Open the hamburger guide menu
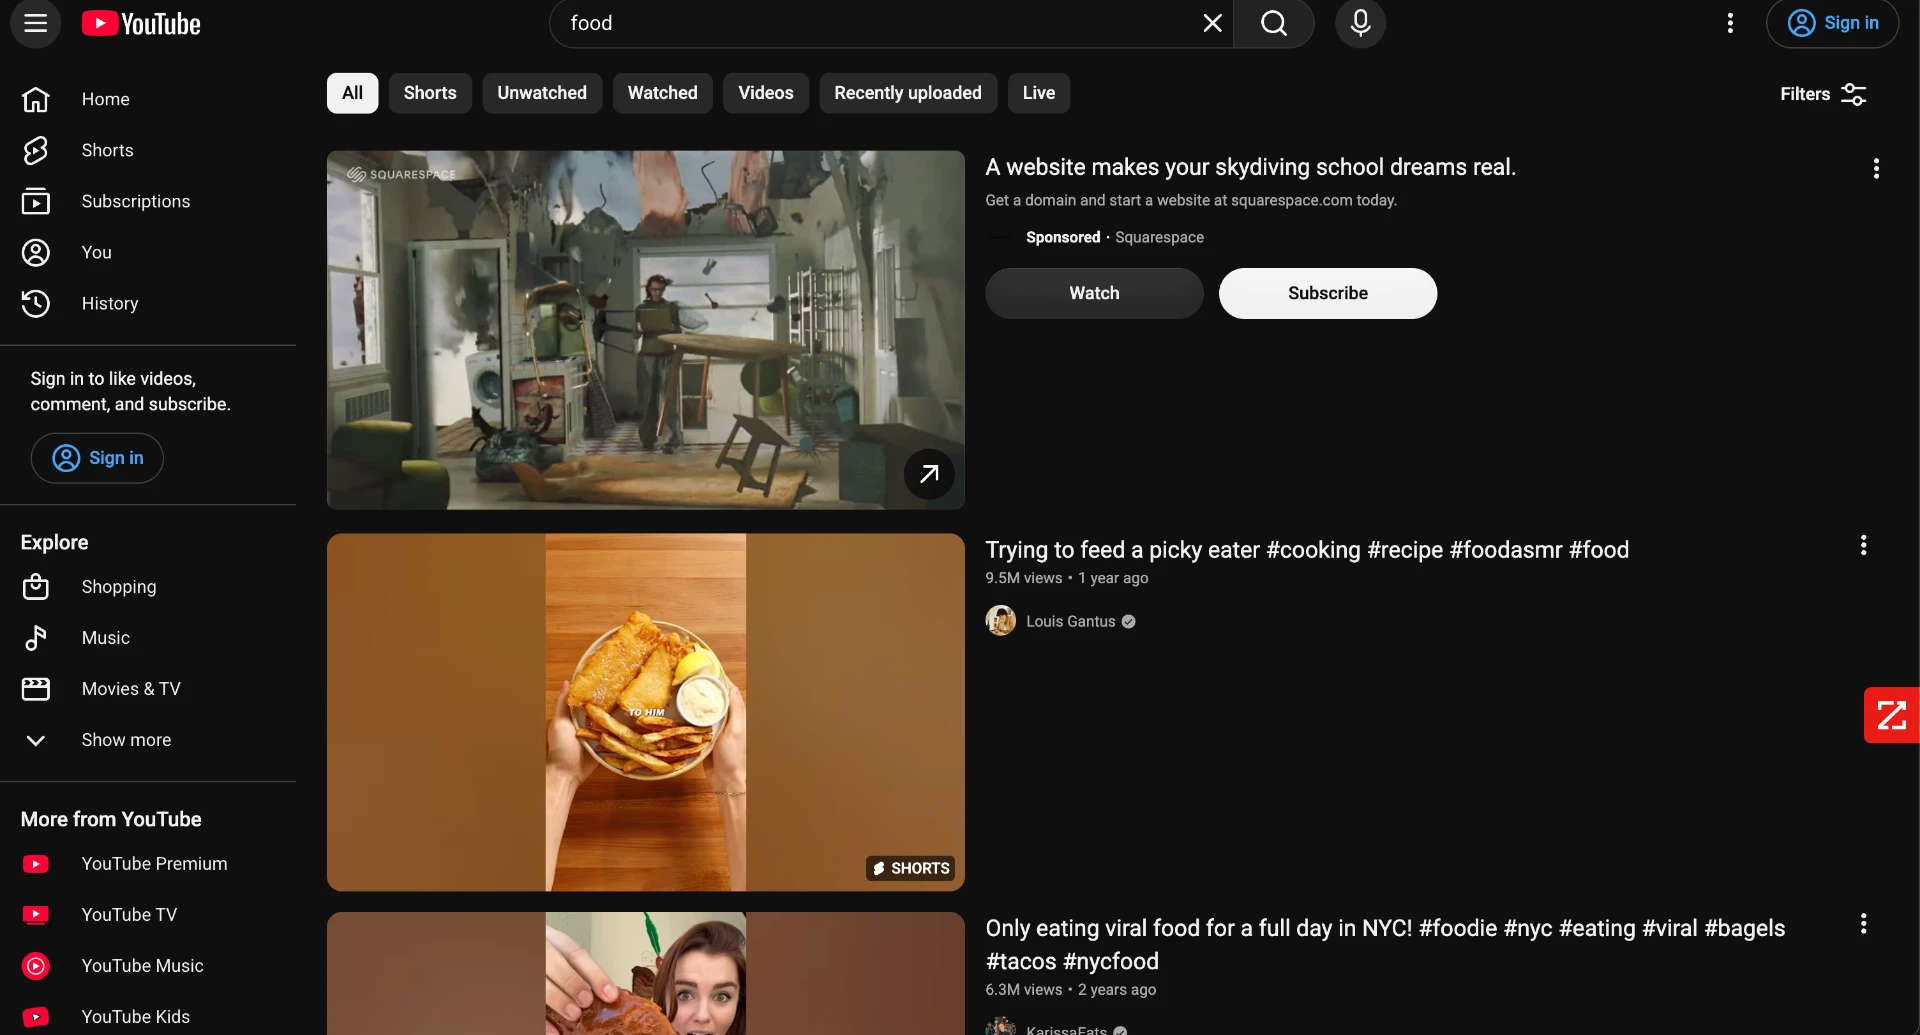The height and width of the screenshot is (1035, 1920). pyautogui.click(x=36, y=23)
